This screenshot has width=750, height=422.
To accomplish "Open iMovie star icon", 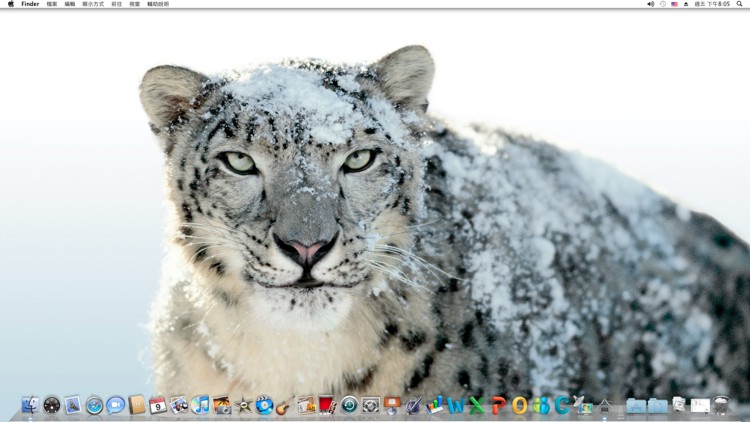I will 243,405.
